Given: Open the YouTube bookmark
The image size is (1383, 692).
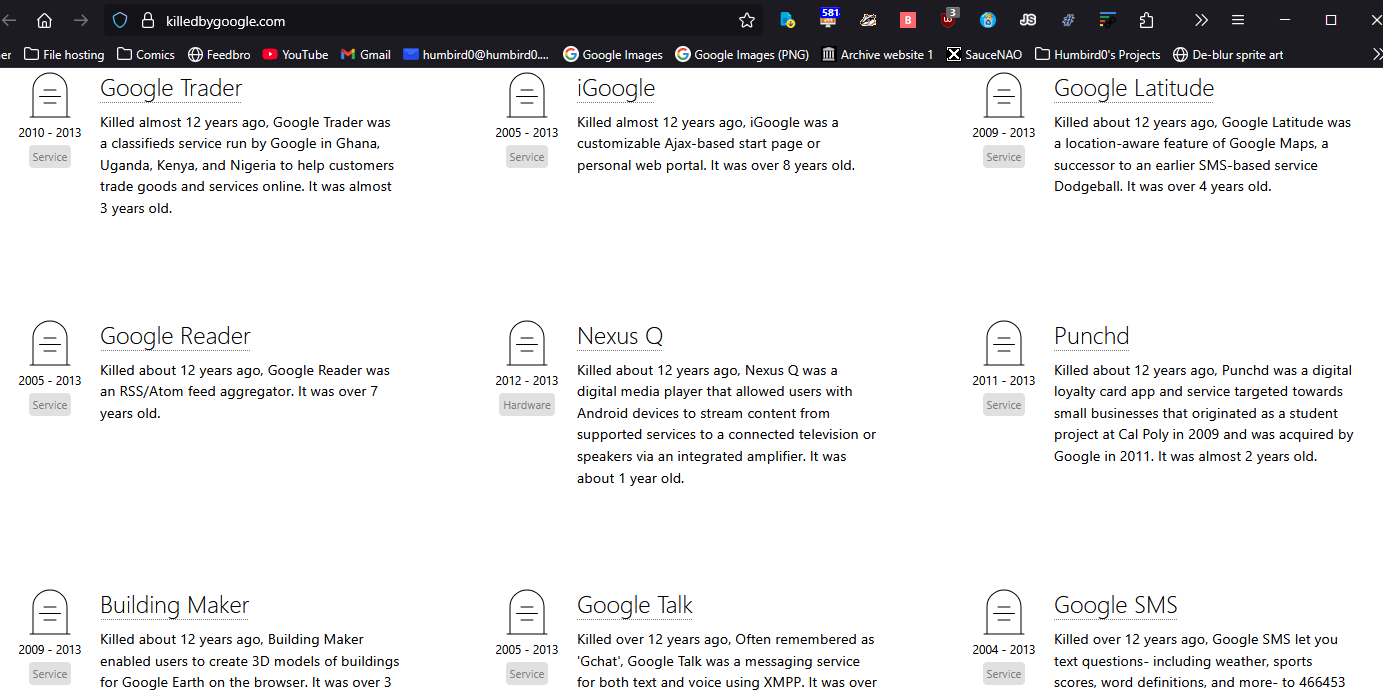Looking at the screenshot, I should [295, 54].
